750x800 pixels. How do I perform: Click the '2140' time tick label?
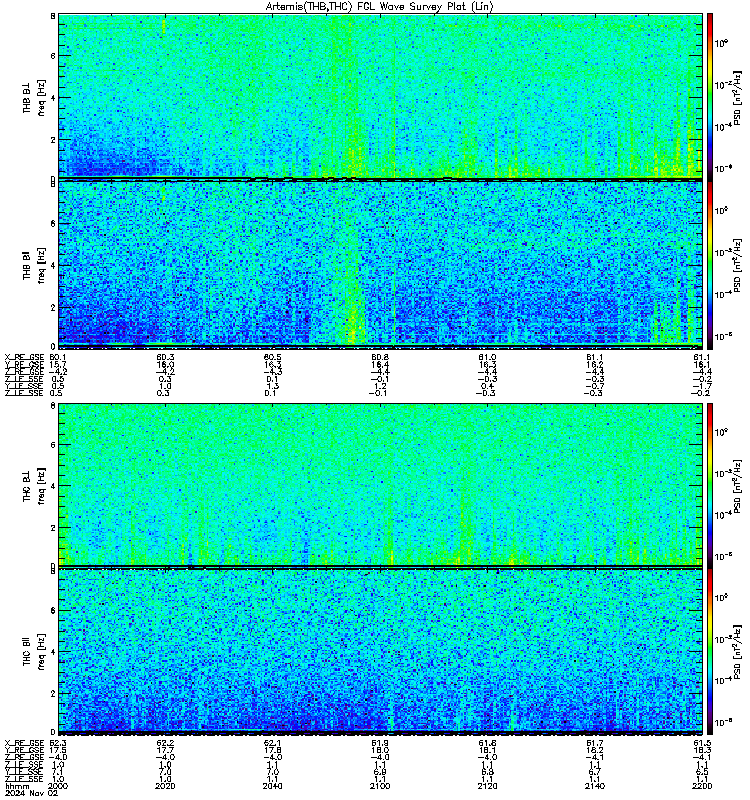[594, 786]
